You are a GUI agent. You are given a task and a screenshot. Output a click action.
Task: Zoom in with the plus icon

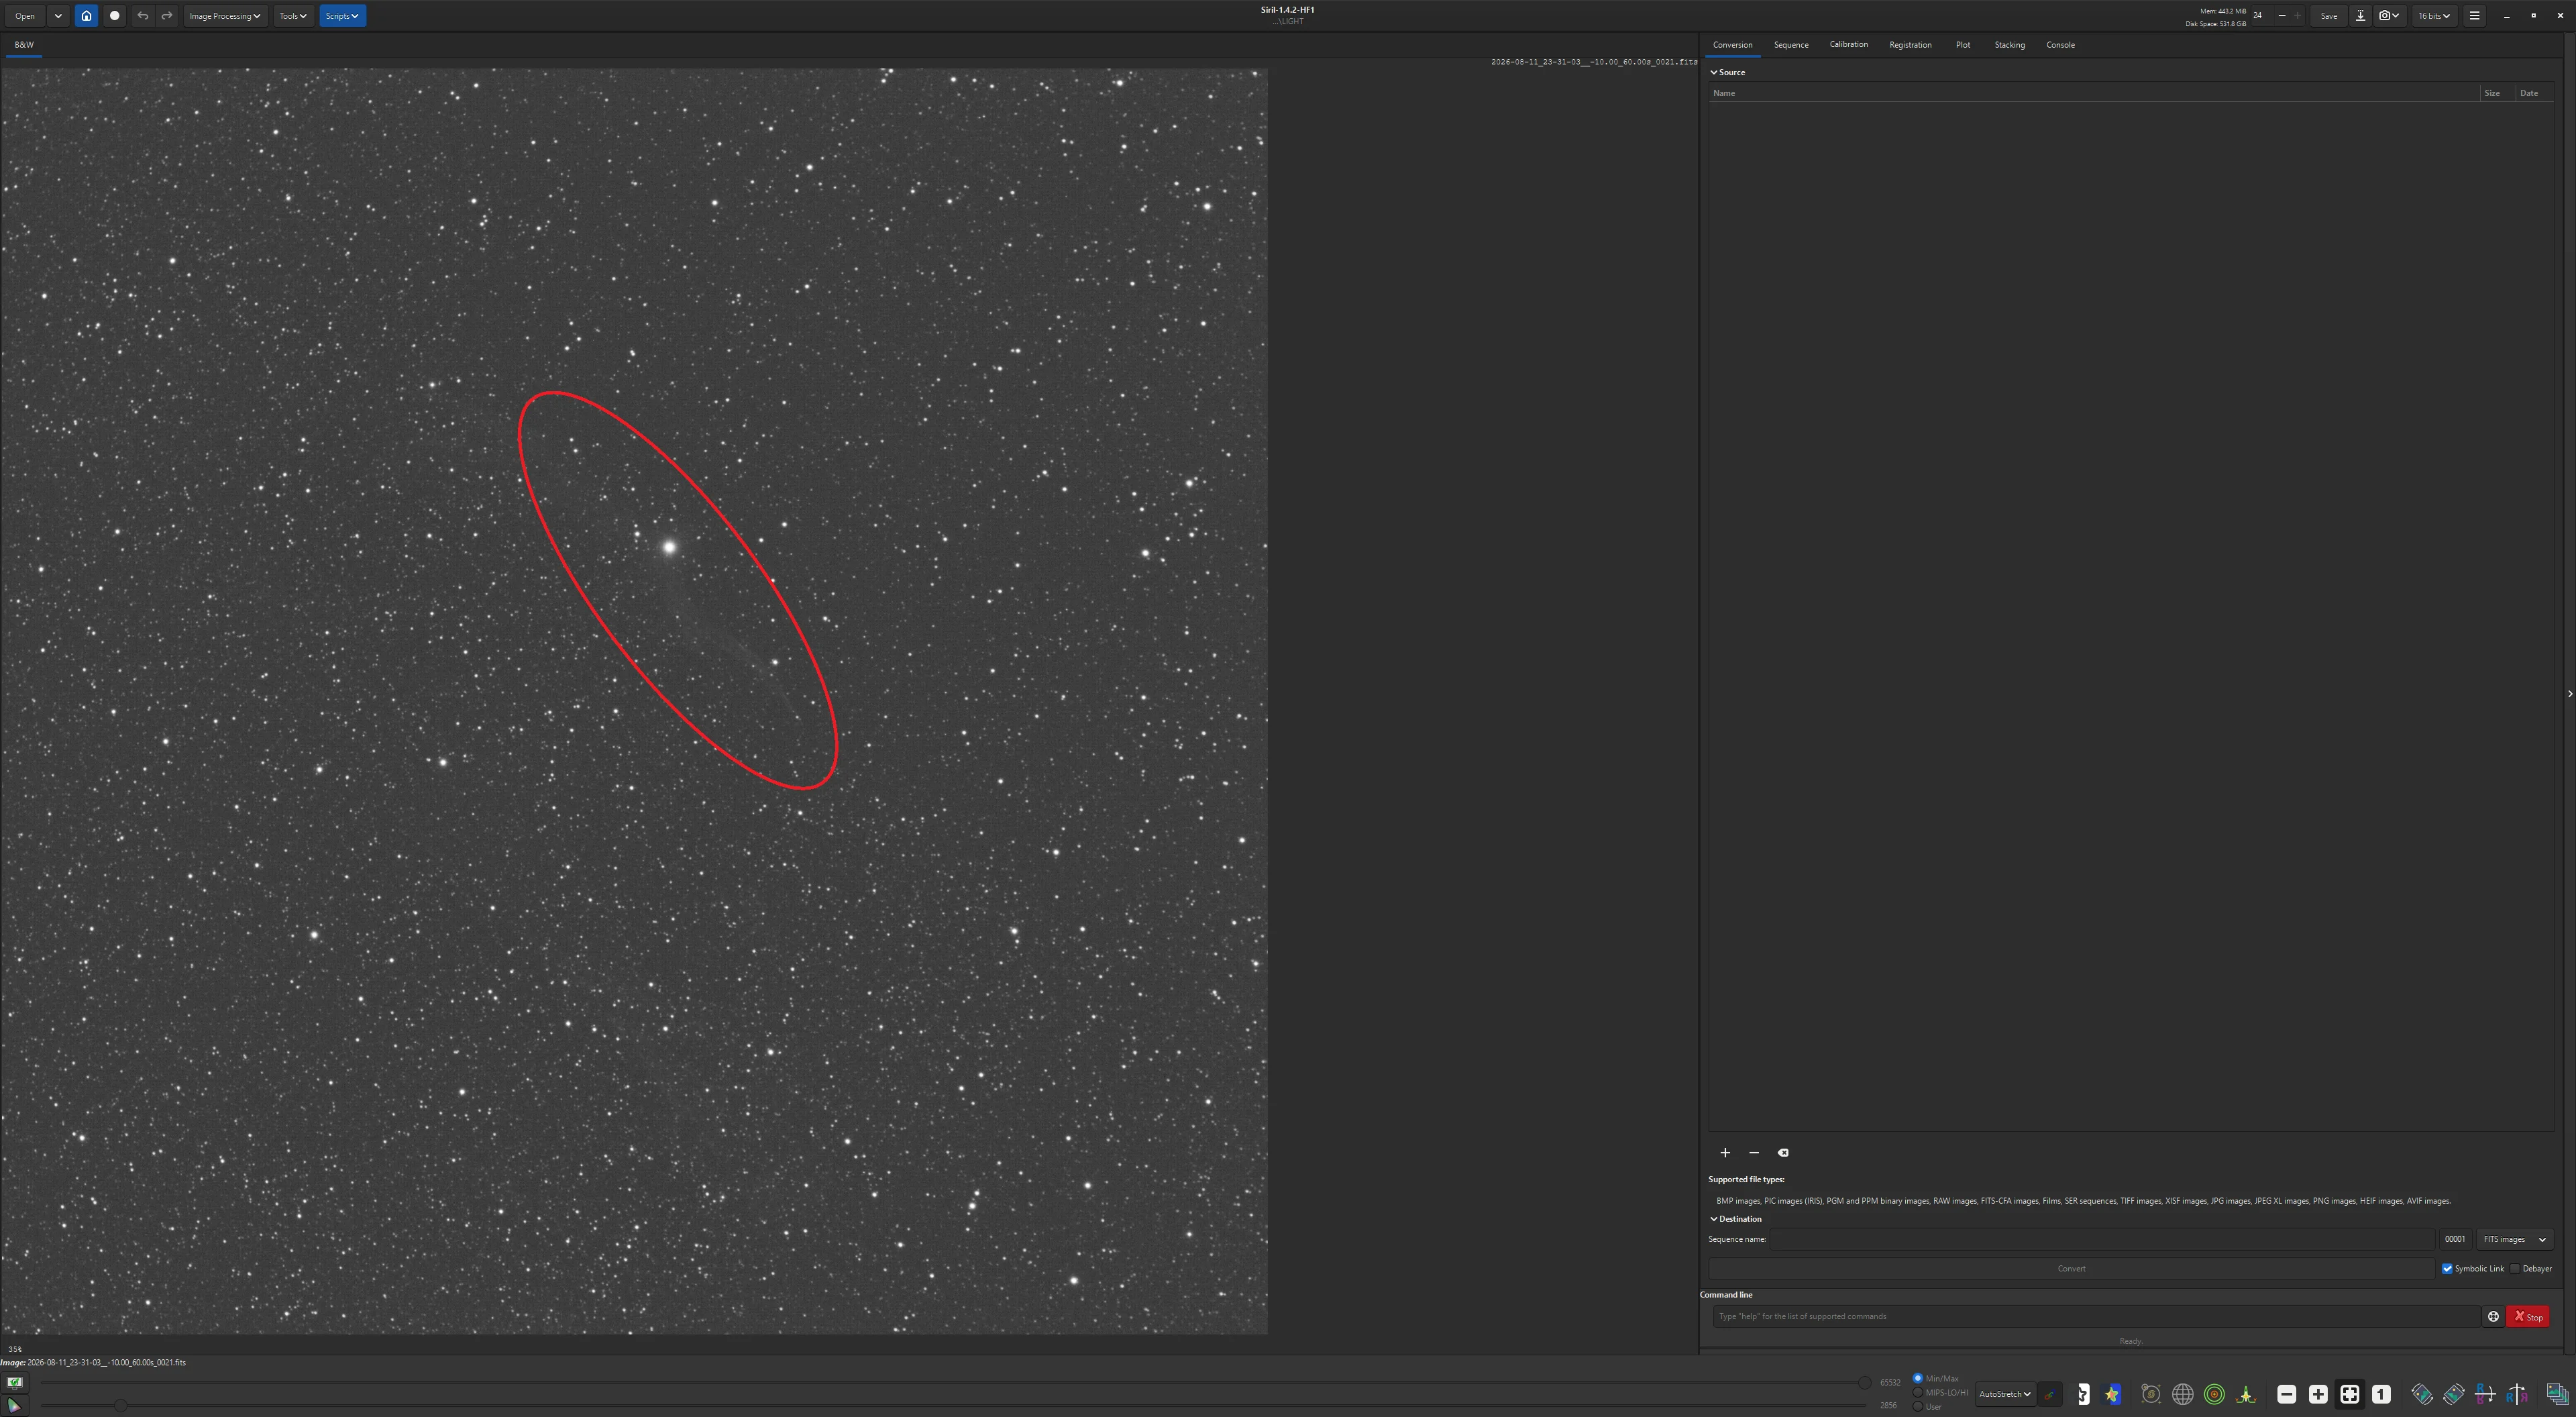pos(2318,1394)
